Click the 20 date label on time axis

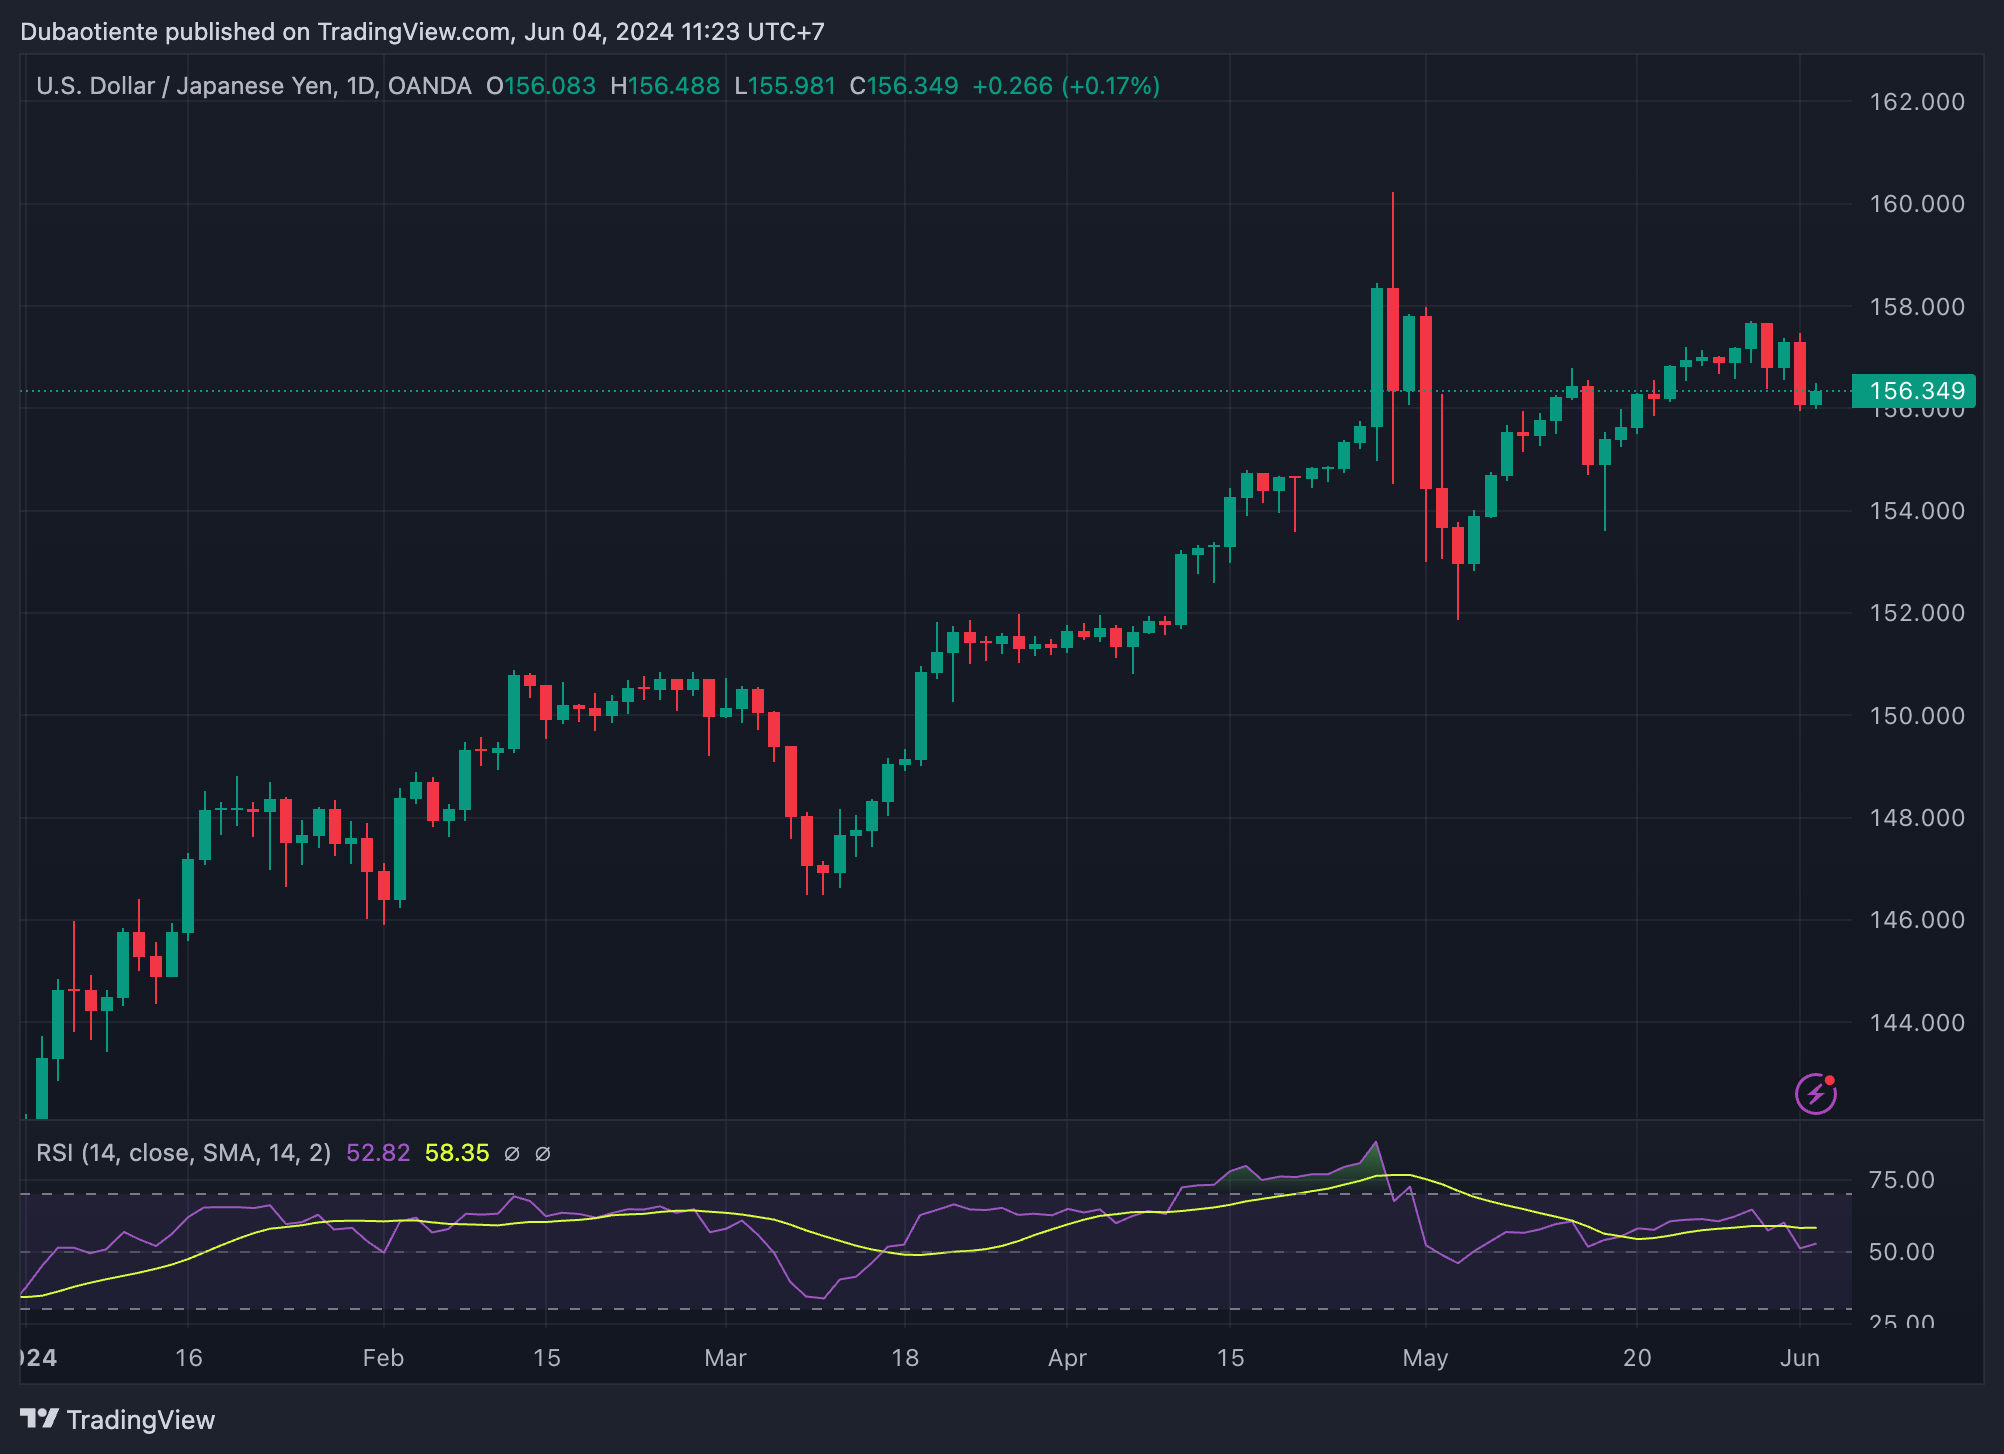tap(1637, 1358)
